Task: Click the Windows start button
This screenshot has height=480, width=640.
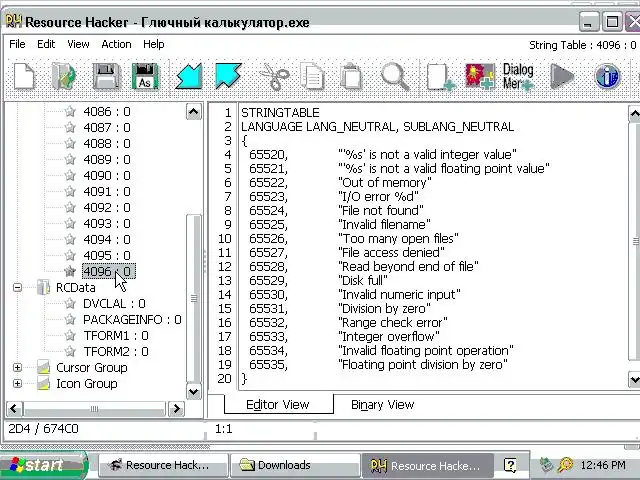Action: 43,465
